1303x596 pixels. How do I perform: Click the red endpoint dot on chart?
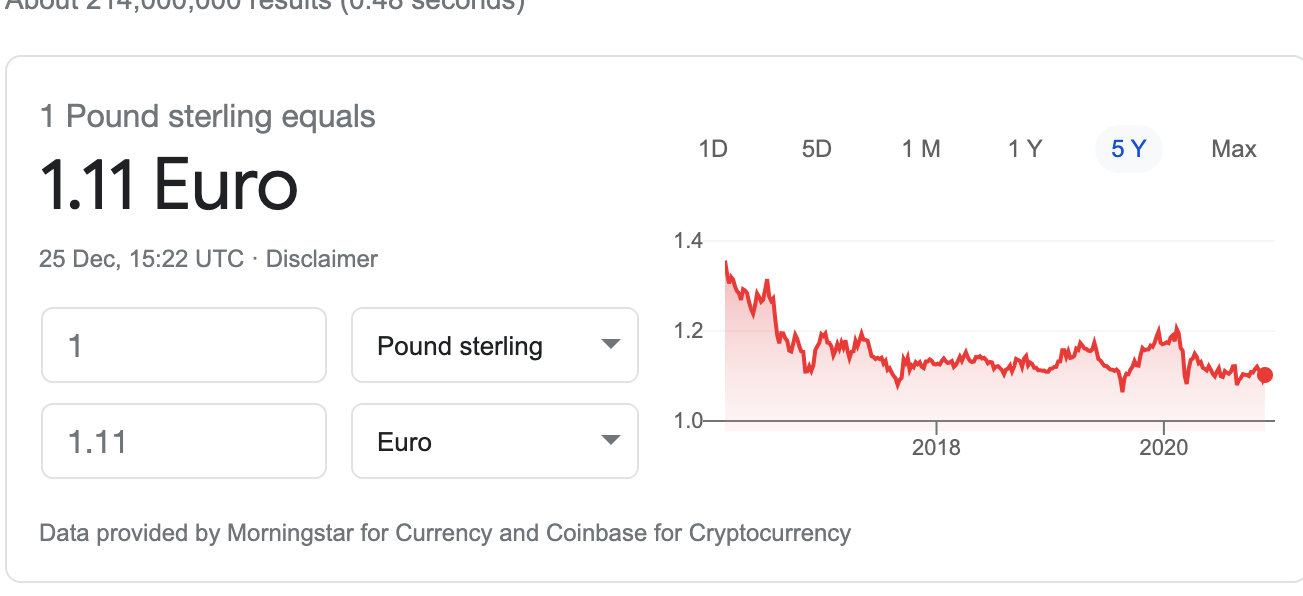1265,375
